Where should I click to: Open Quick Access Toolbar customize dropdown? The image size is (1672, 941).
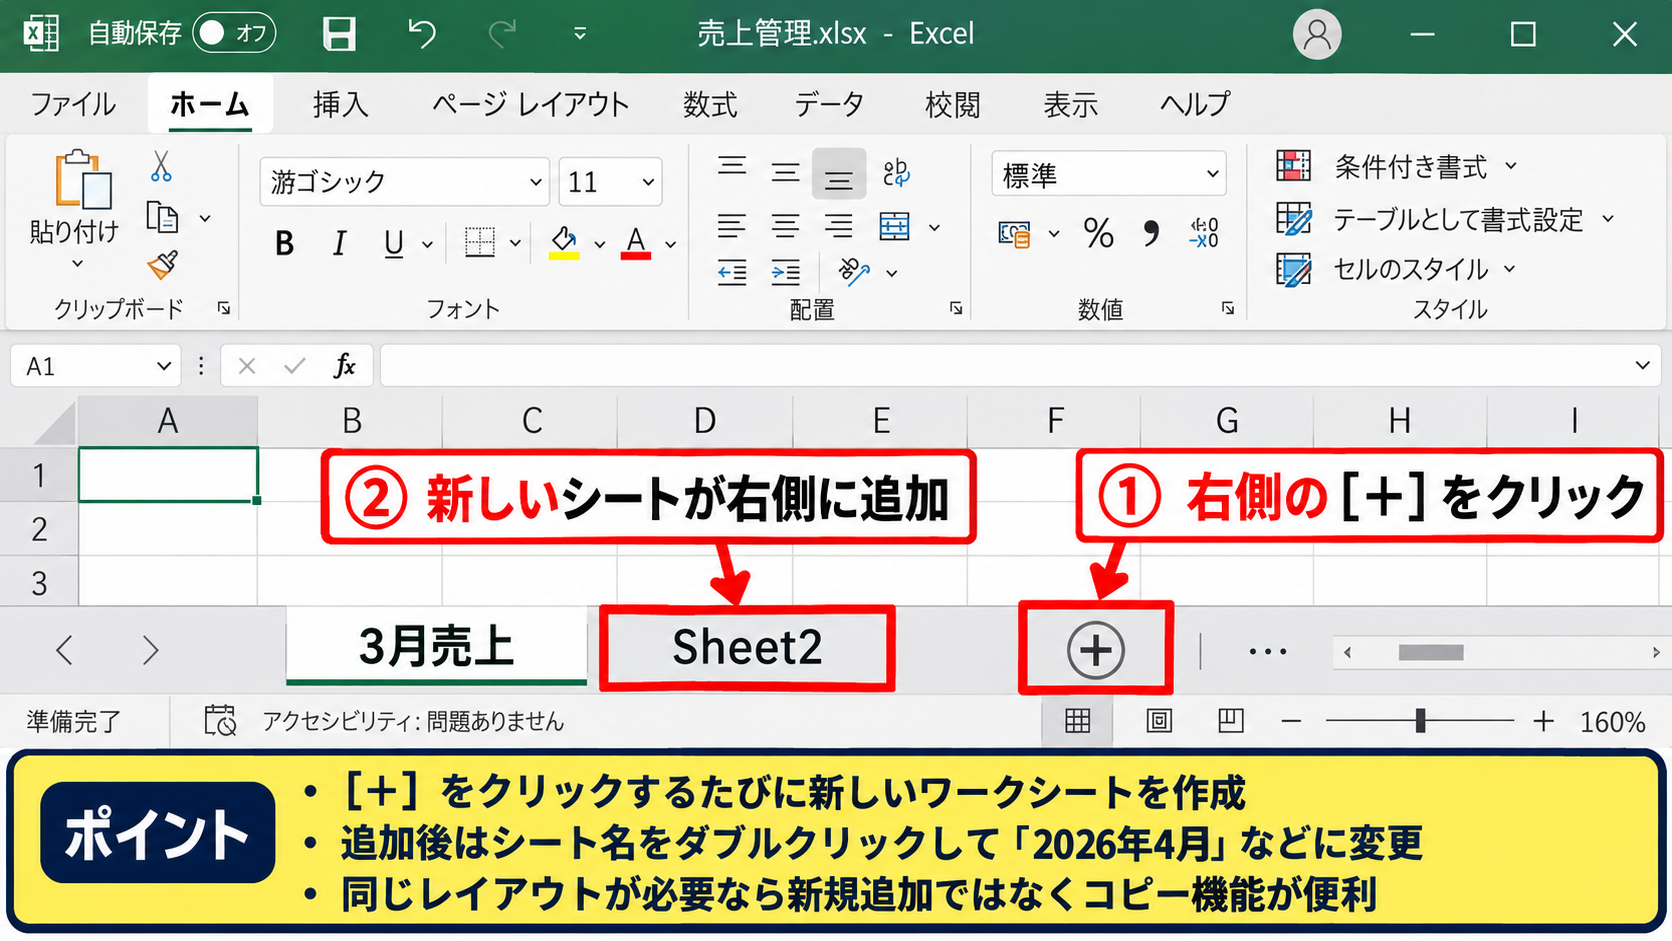(580, 34)
